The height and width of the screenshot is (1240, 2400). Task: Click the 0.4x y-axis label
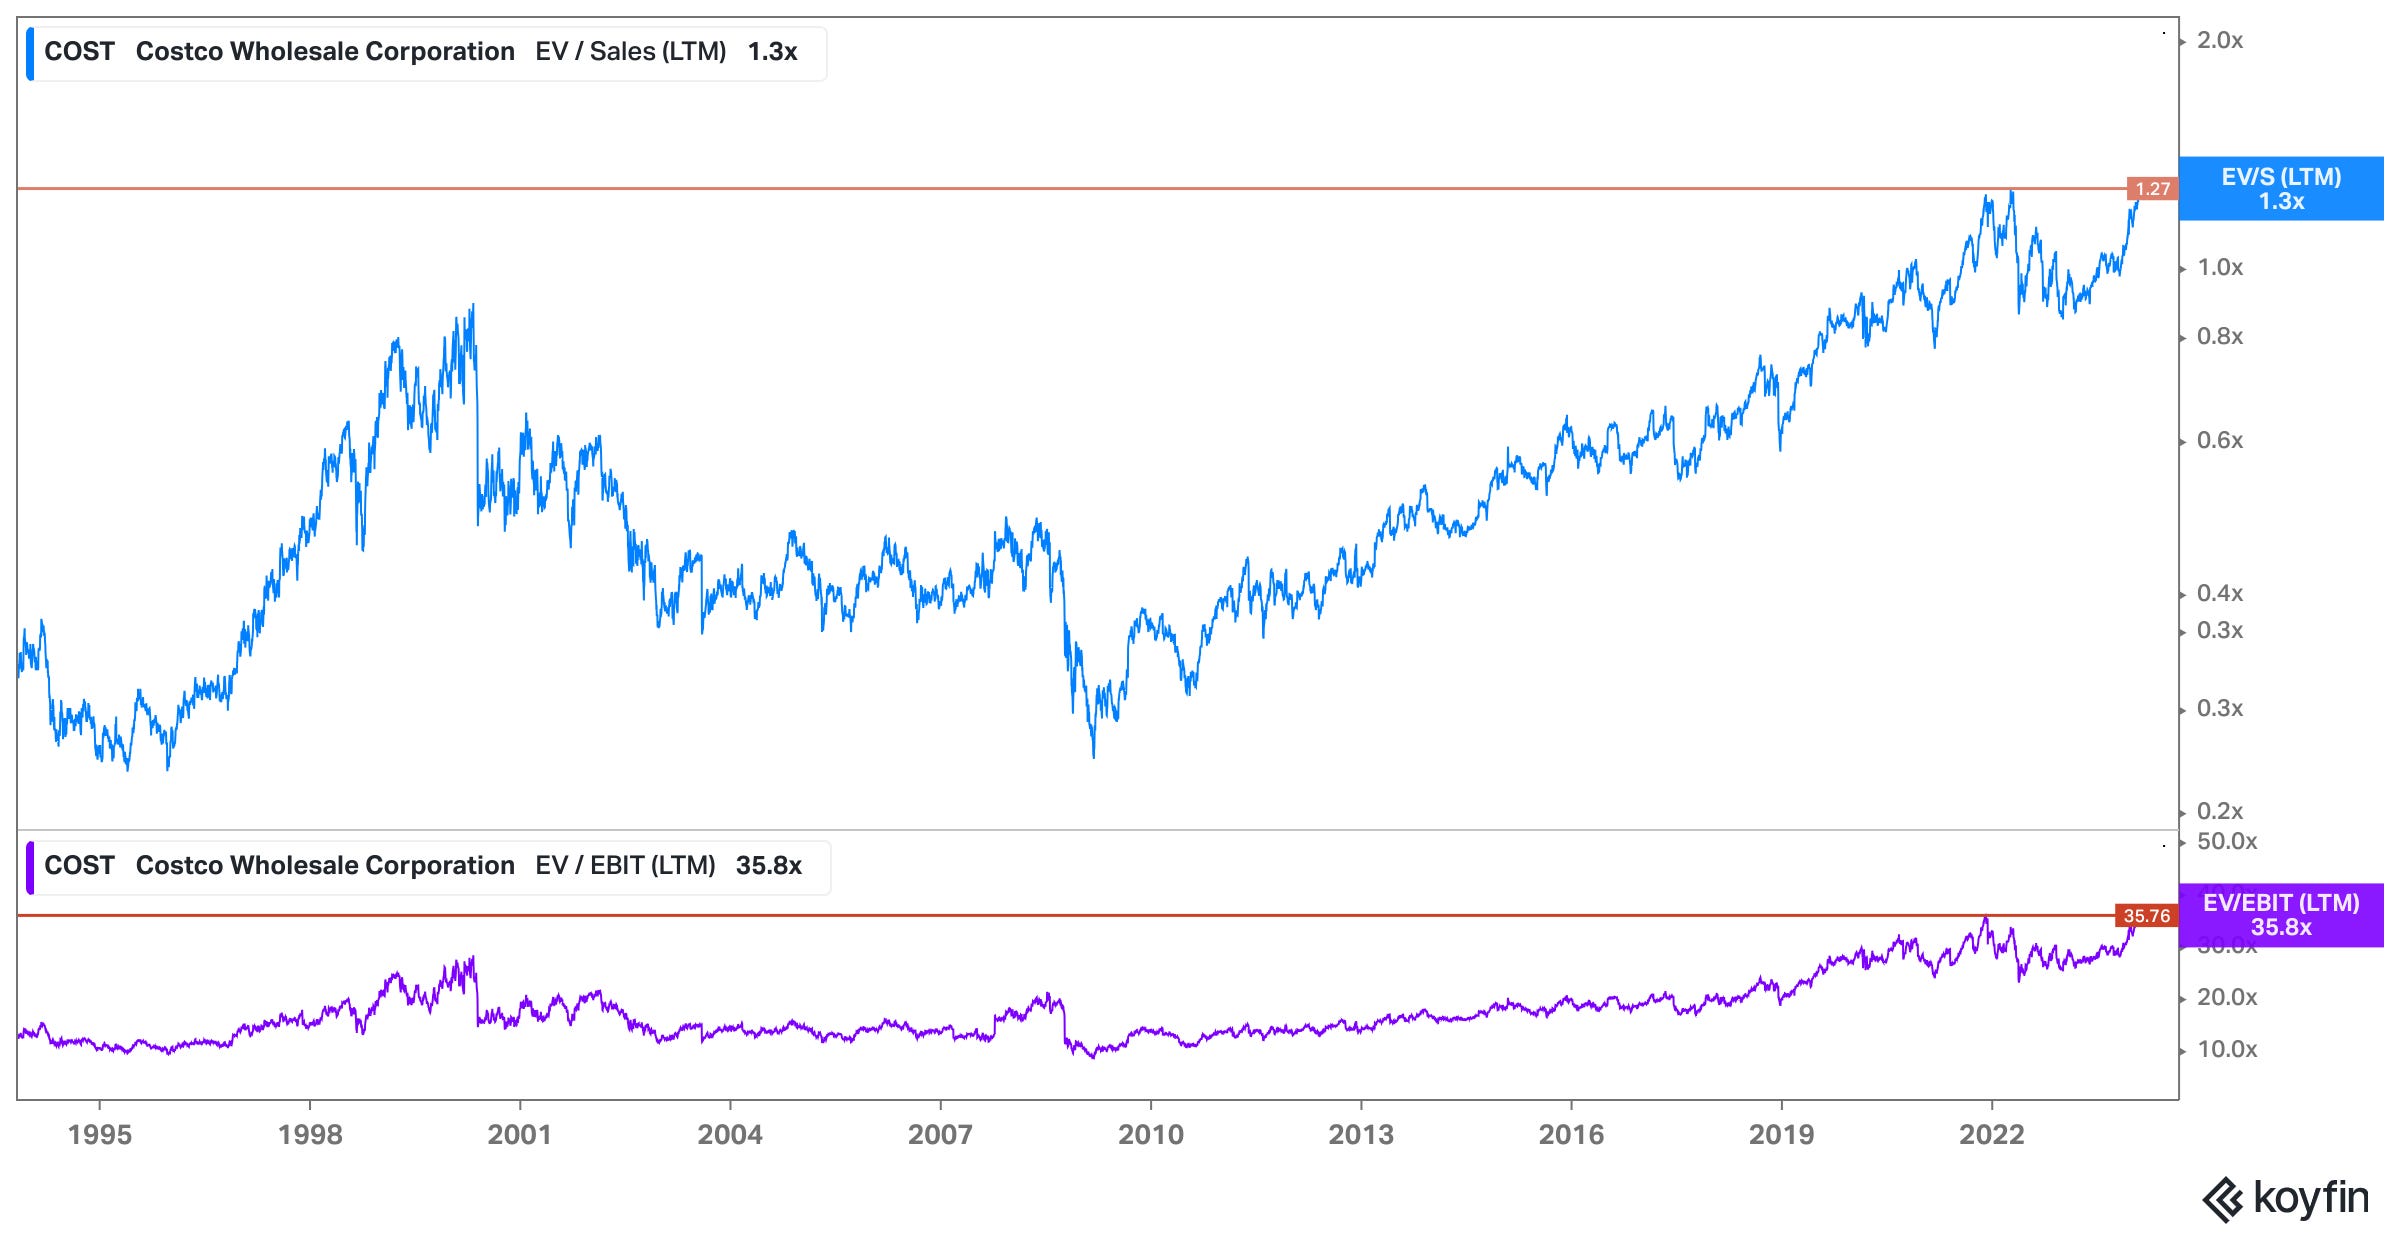2220,594
